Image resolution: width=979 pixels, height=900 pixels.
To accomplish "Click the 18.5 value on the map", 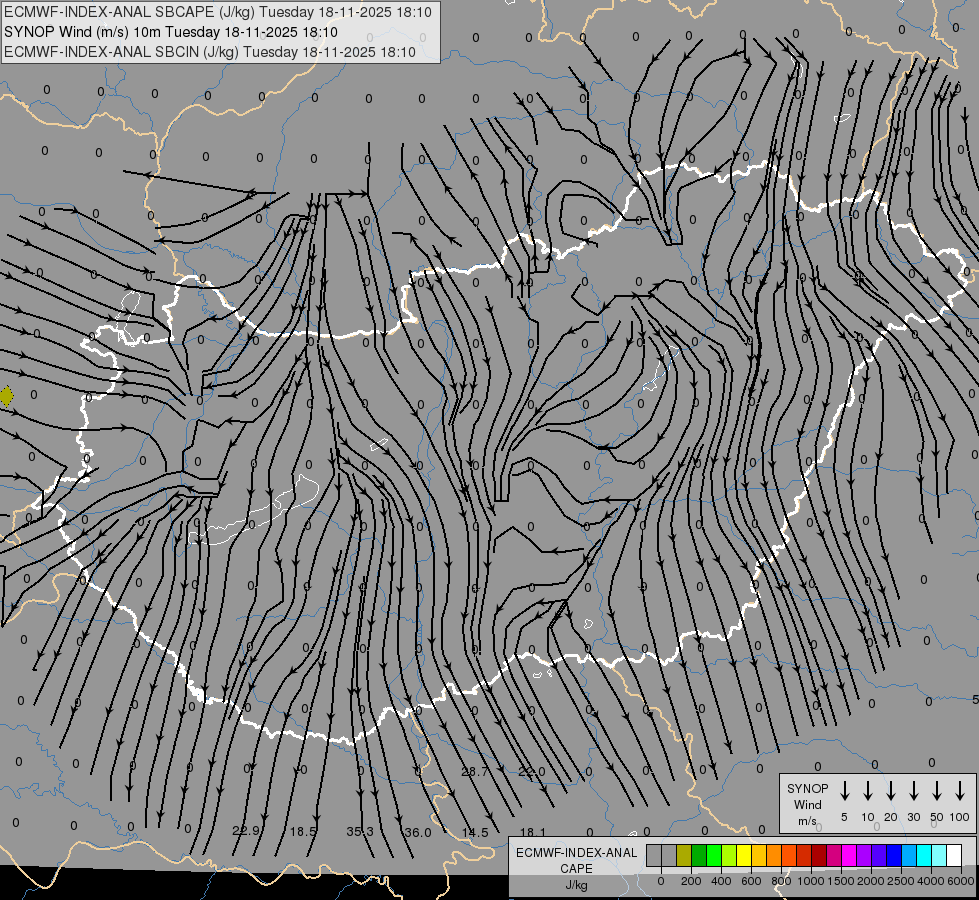I will (x=303, y=831).
